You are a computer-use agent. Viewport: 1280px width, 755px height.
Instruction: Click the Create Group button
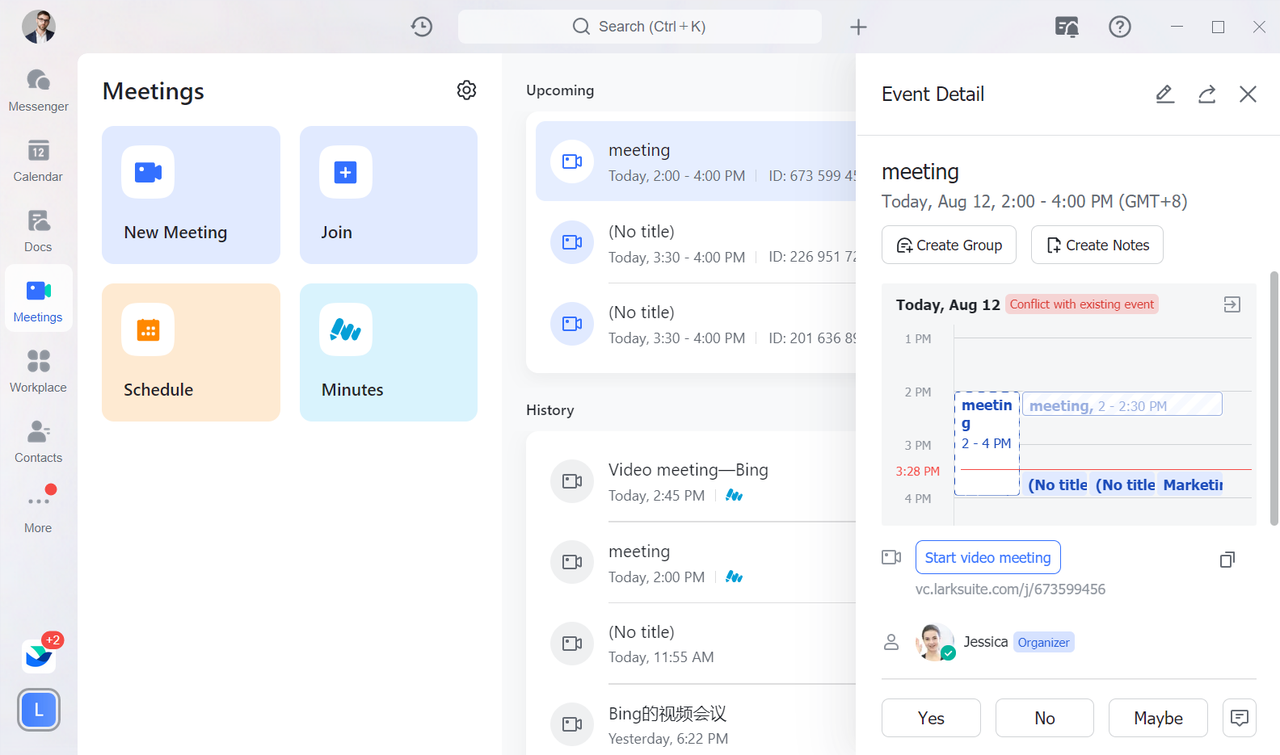point(948,245)
